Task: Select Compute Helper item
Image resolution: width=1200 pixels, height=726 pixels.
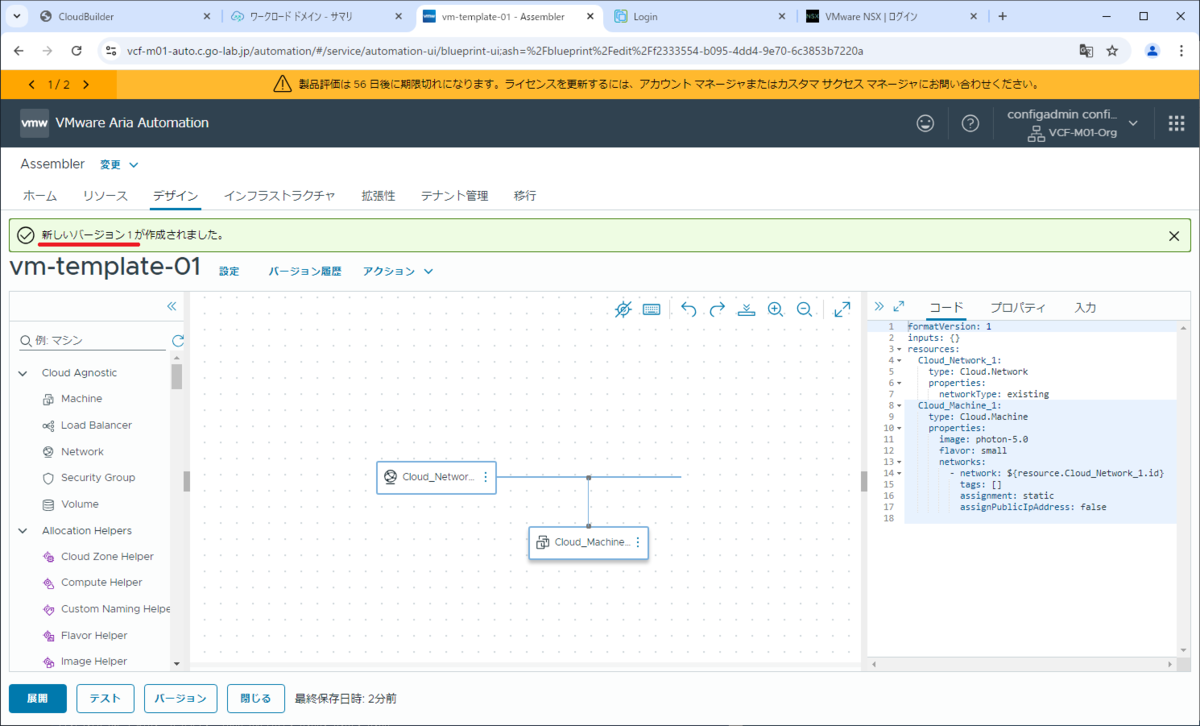Action: [101, 582]
